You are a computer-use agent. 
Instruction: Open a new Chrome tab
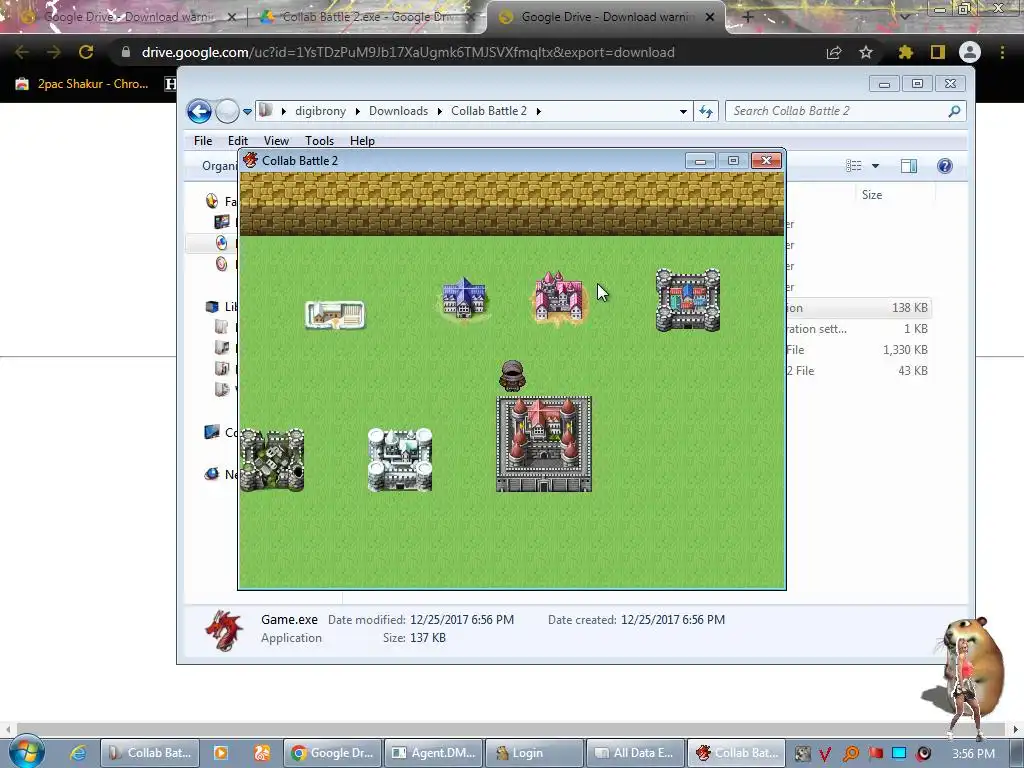tap(748, 17)
